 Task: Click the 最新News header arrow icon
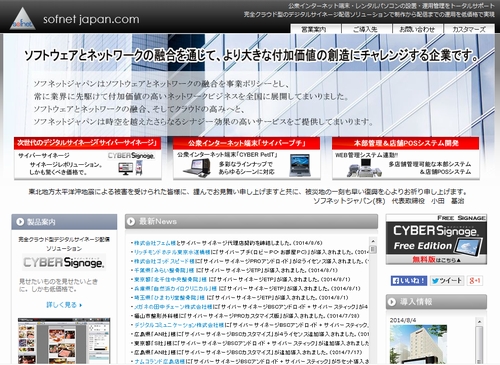coord(131,221)
